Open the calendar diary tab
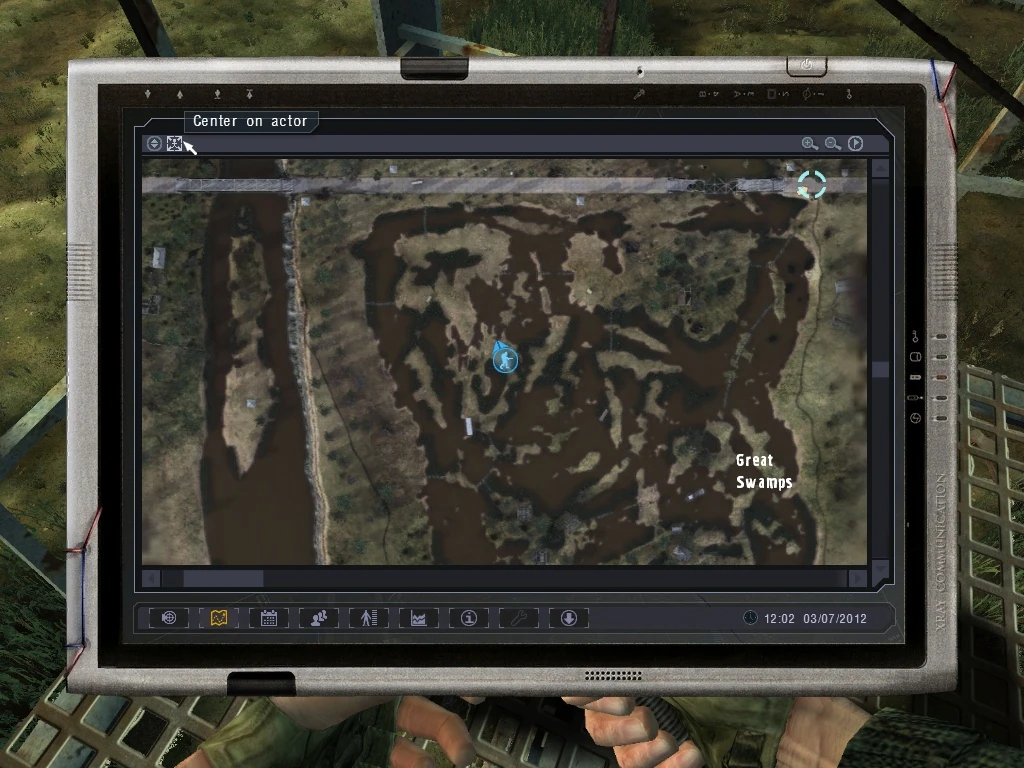Viewport: 1024px width, 768px height. click(268, 618)
